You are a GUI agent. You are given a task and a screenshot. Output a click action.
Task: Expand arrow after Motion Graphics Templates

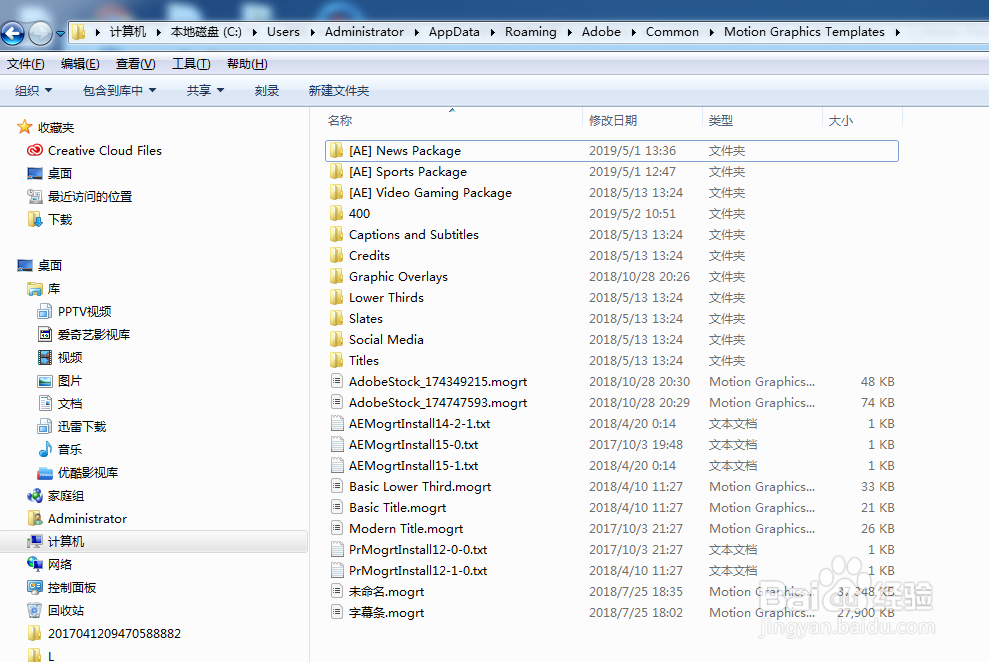[x=897, y=32]
